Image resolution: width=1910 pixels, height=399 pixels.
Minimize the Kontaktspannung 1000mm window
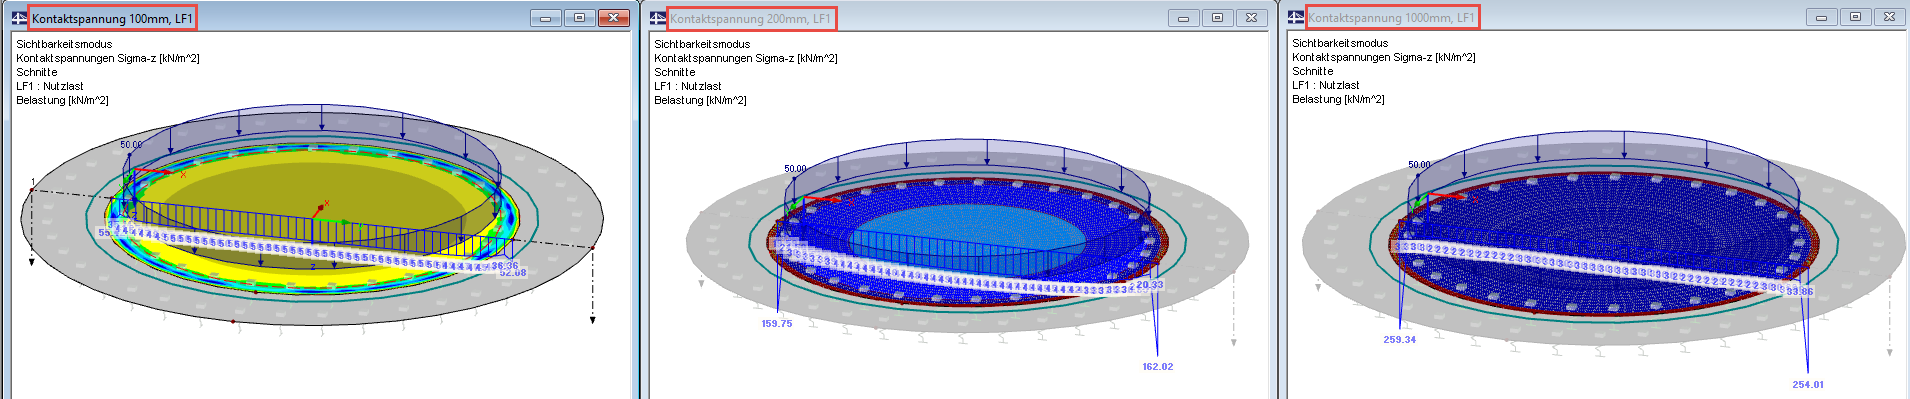[x=1821, y=17]
